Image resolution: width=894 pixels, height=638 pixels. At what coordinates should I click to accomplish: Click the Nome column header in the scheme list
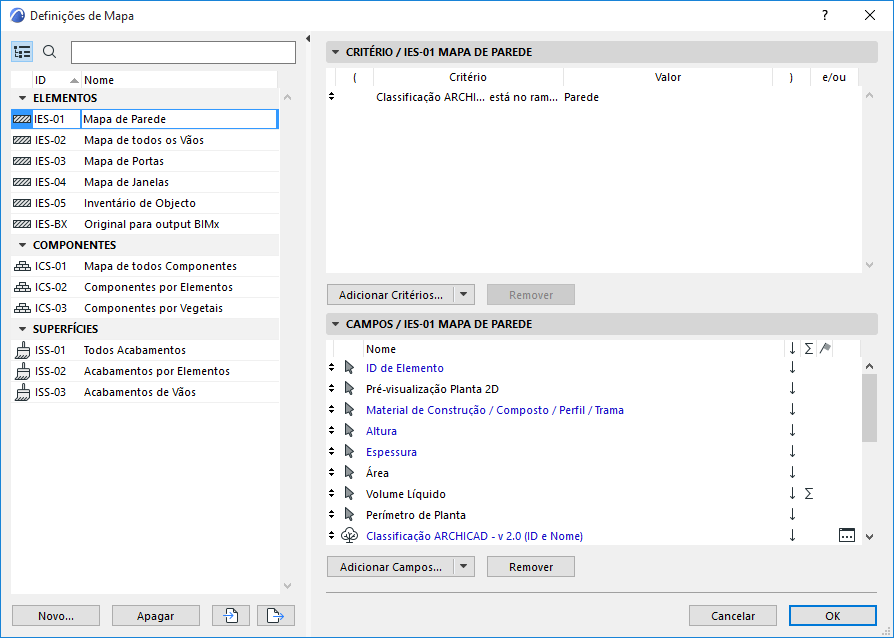179,80
